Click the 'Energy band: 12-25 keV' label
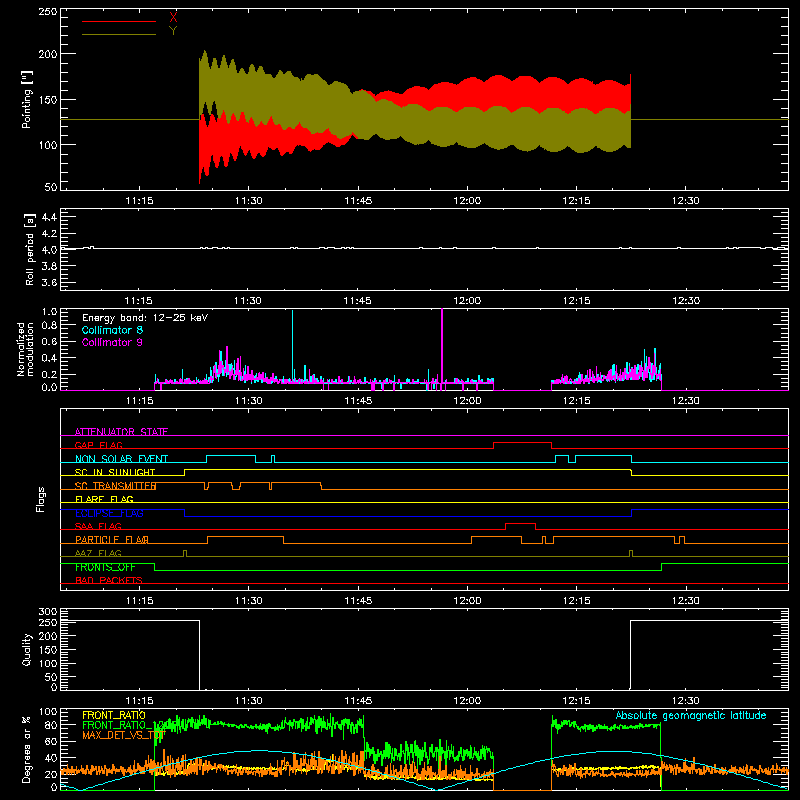Image resolution: width=800 pixels, height=800 pixels. (145, 318)
